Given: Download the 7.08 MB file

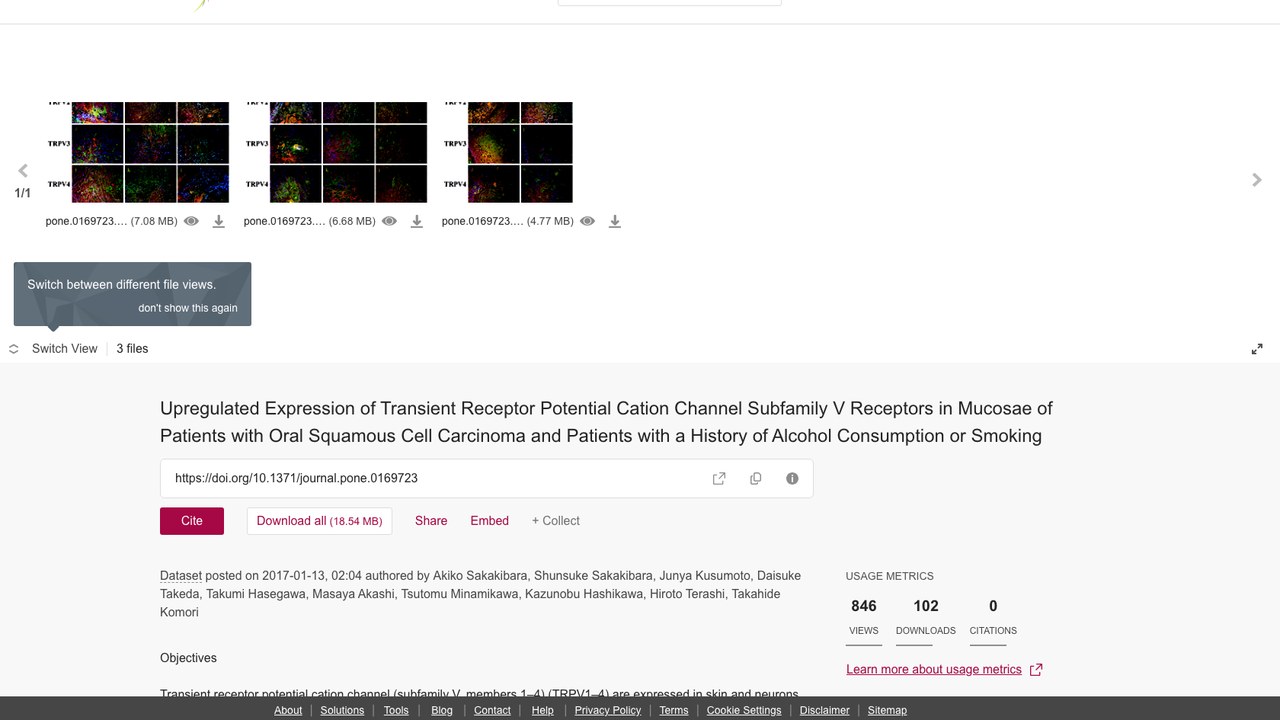Looking at the screenshot, I should [218, 221].
